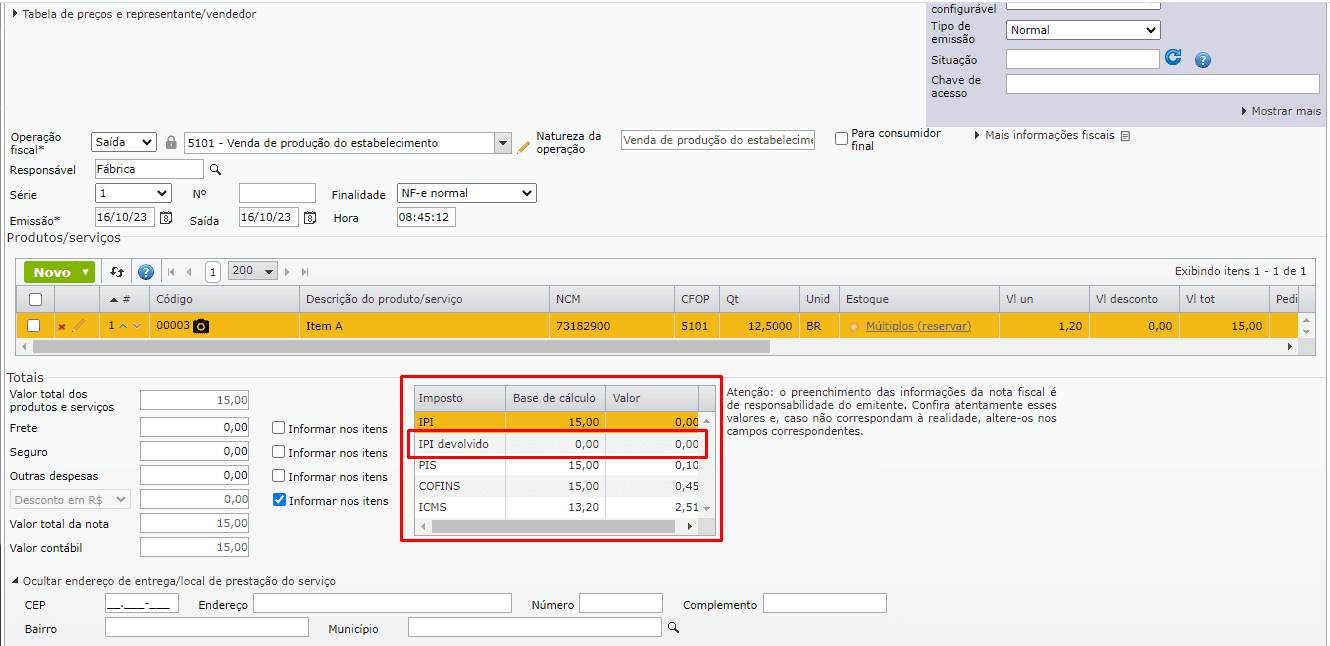Refresh the products grid list
Viewport: 1330px width, 646px height.
(x=117, y=272)
